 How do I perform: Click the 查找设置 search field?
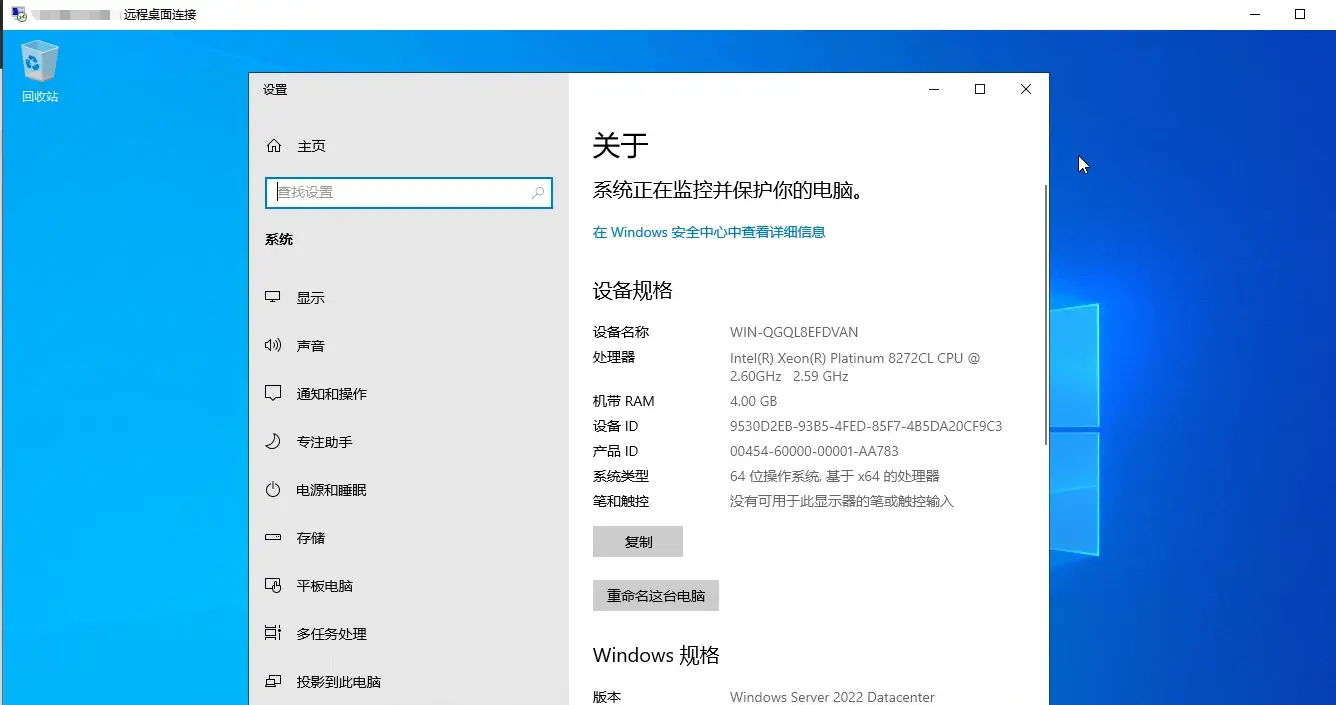click(409, 193)
